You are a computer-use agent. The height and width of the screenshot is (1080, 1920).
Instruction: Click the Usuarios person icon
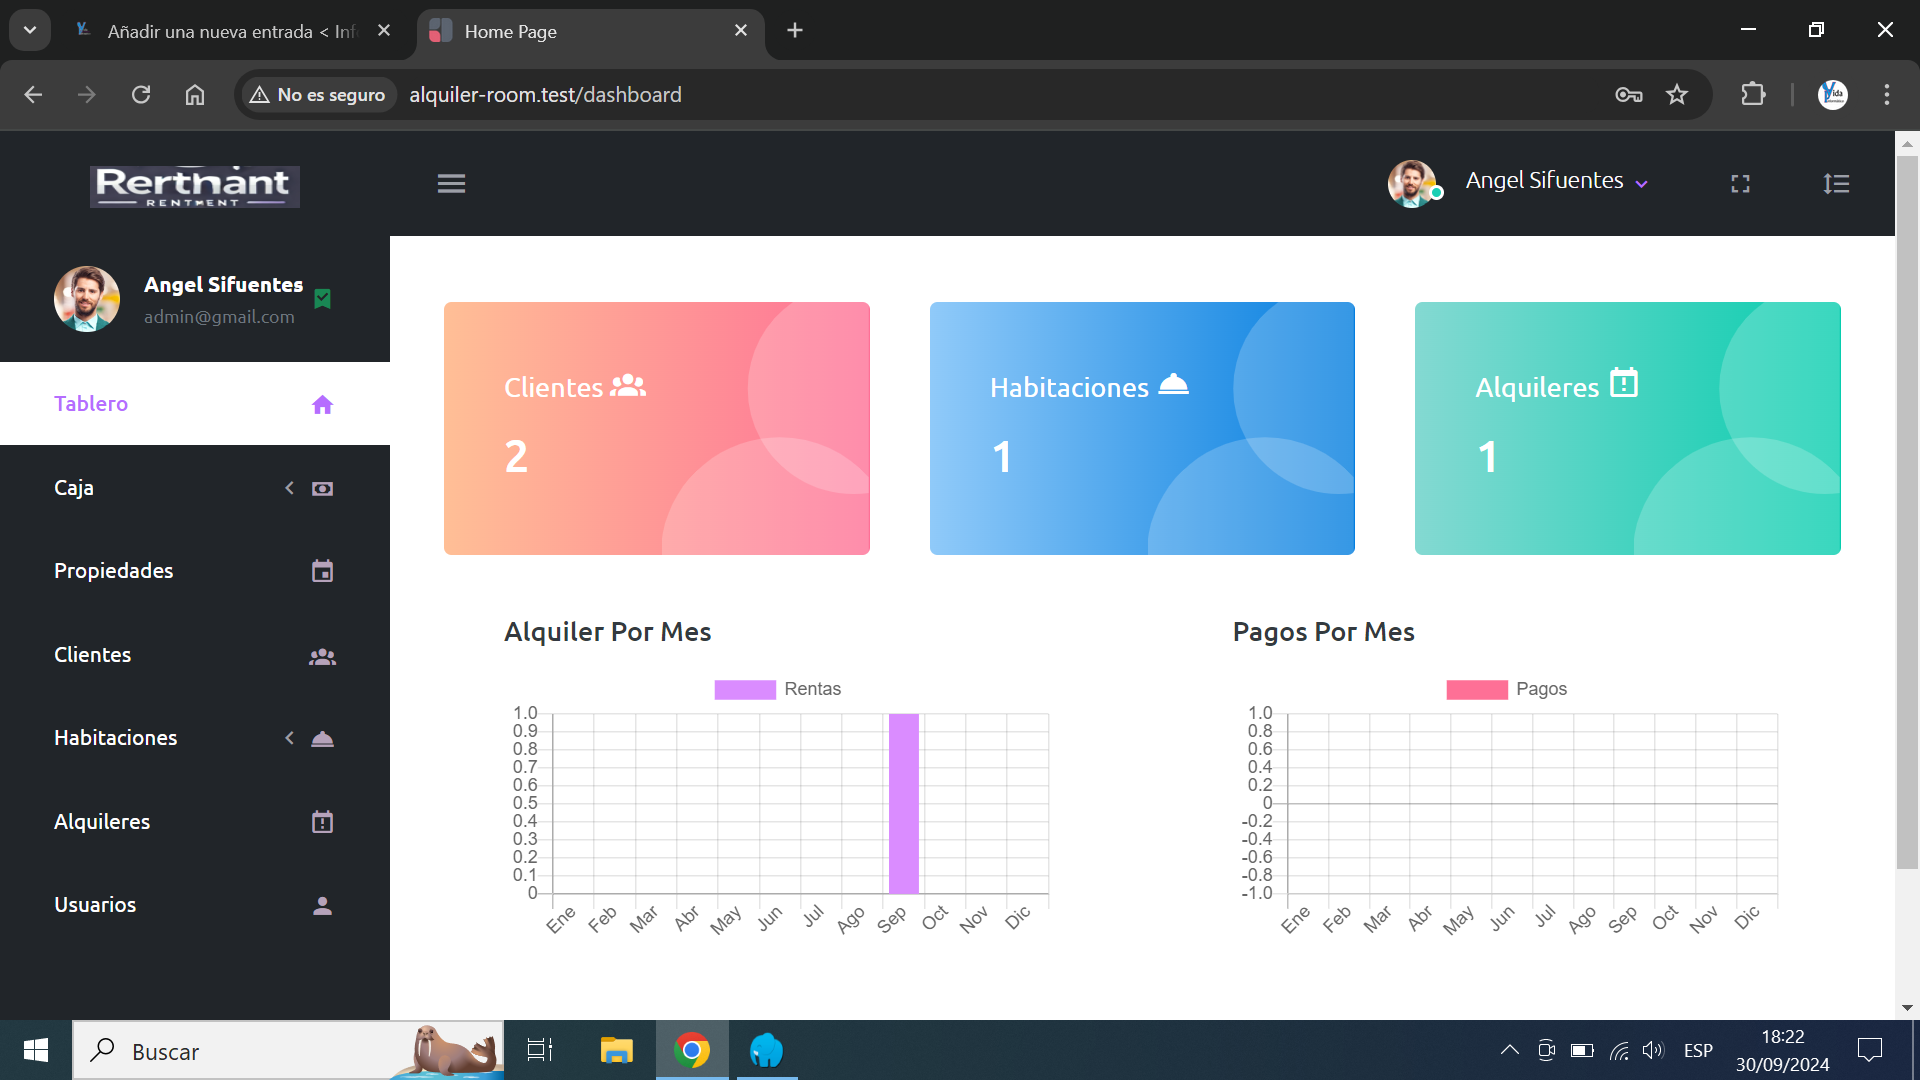tap(322, 906)
